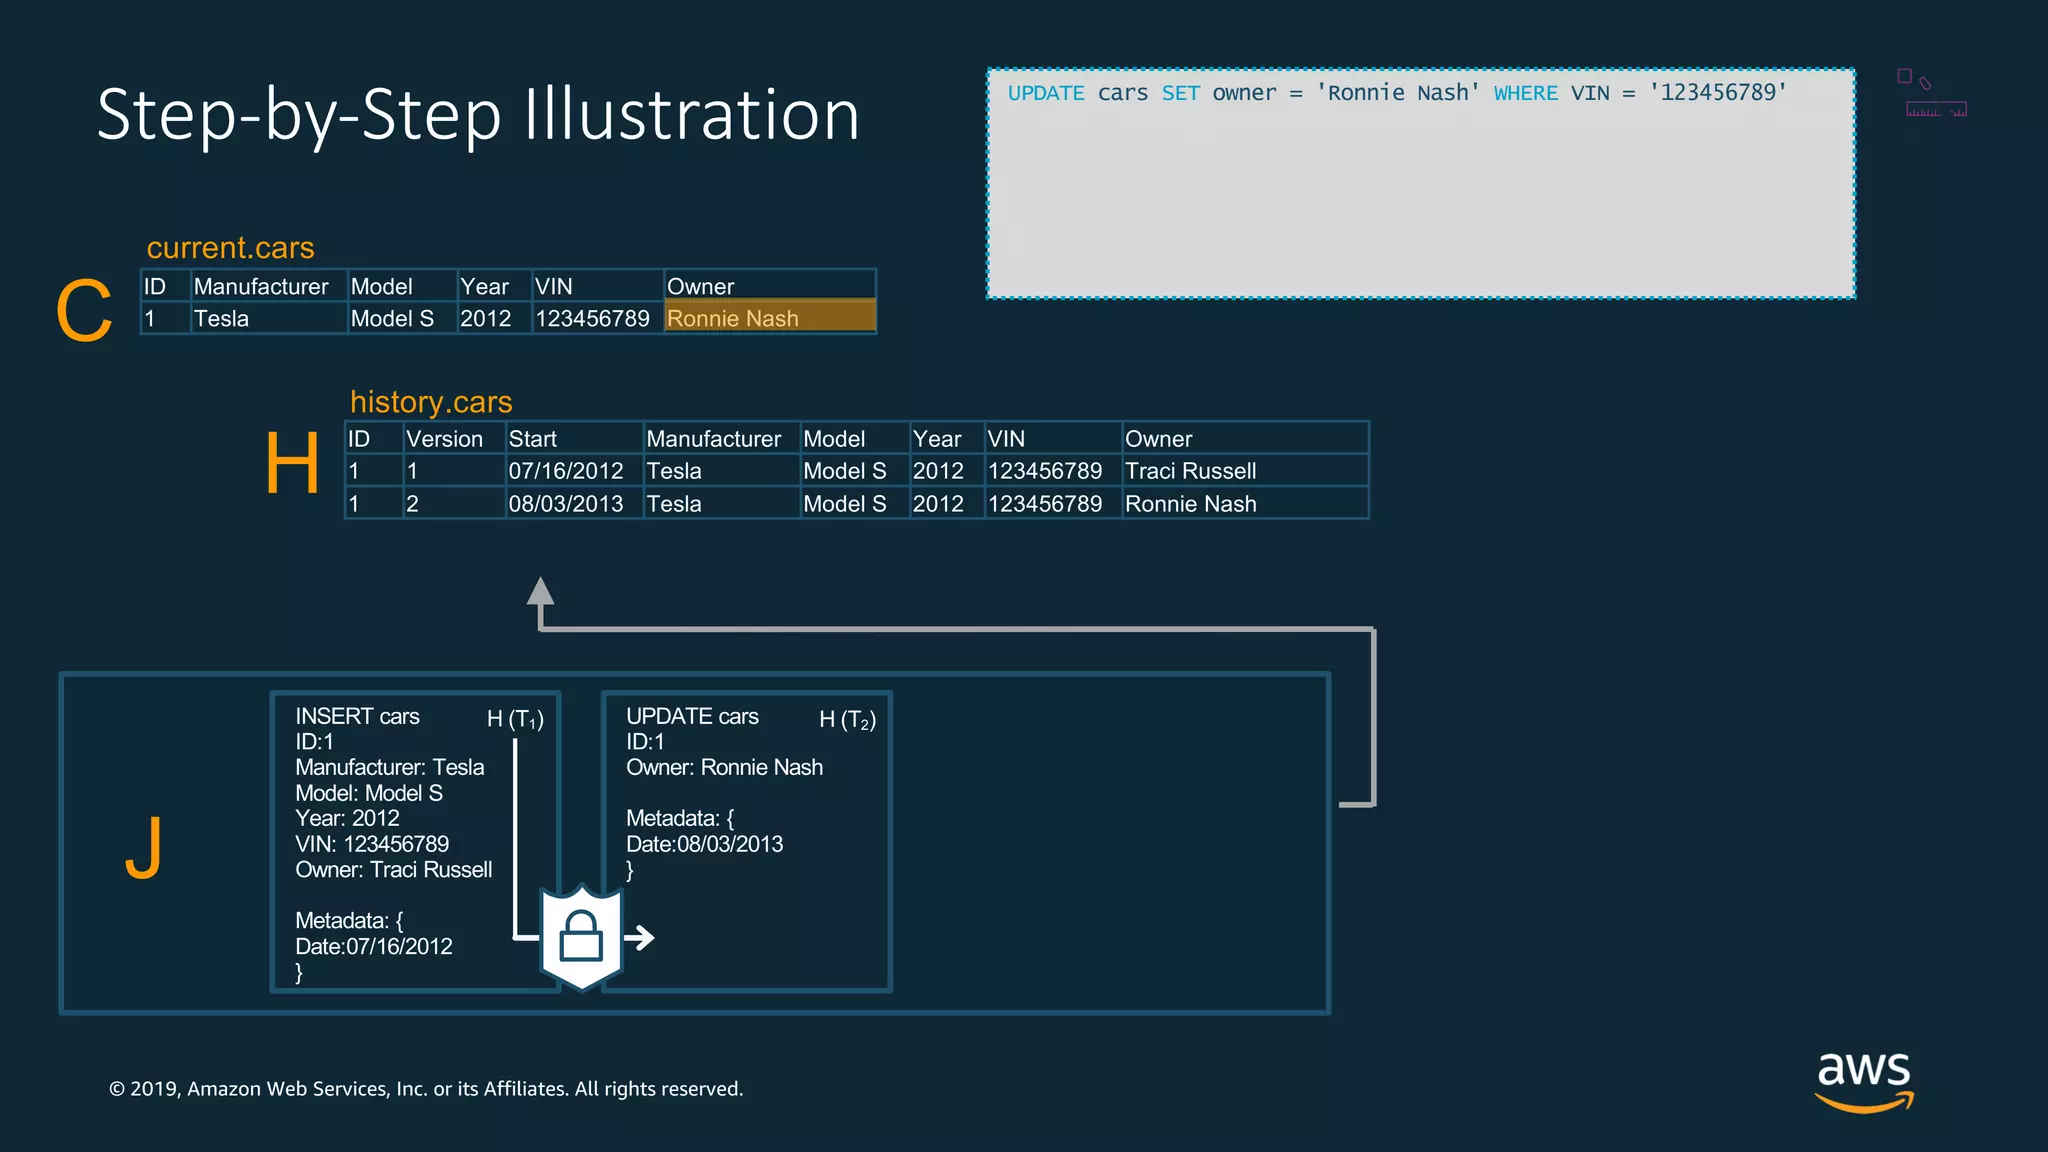The width and height of the screenshot is (2048, 1152).
Task: Click the SQL UPDATE statement text
Action: [x=1396, y=93]
